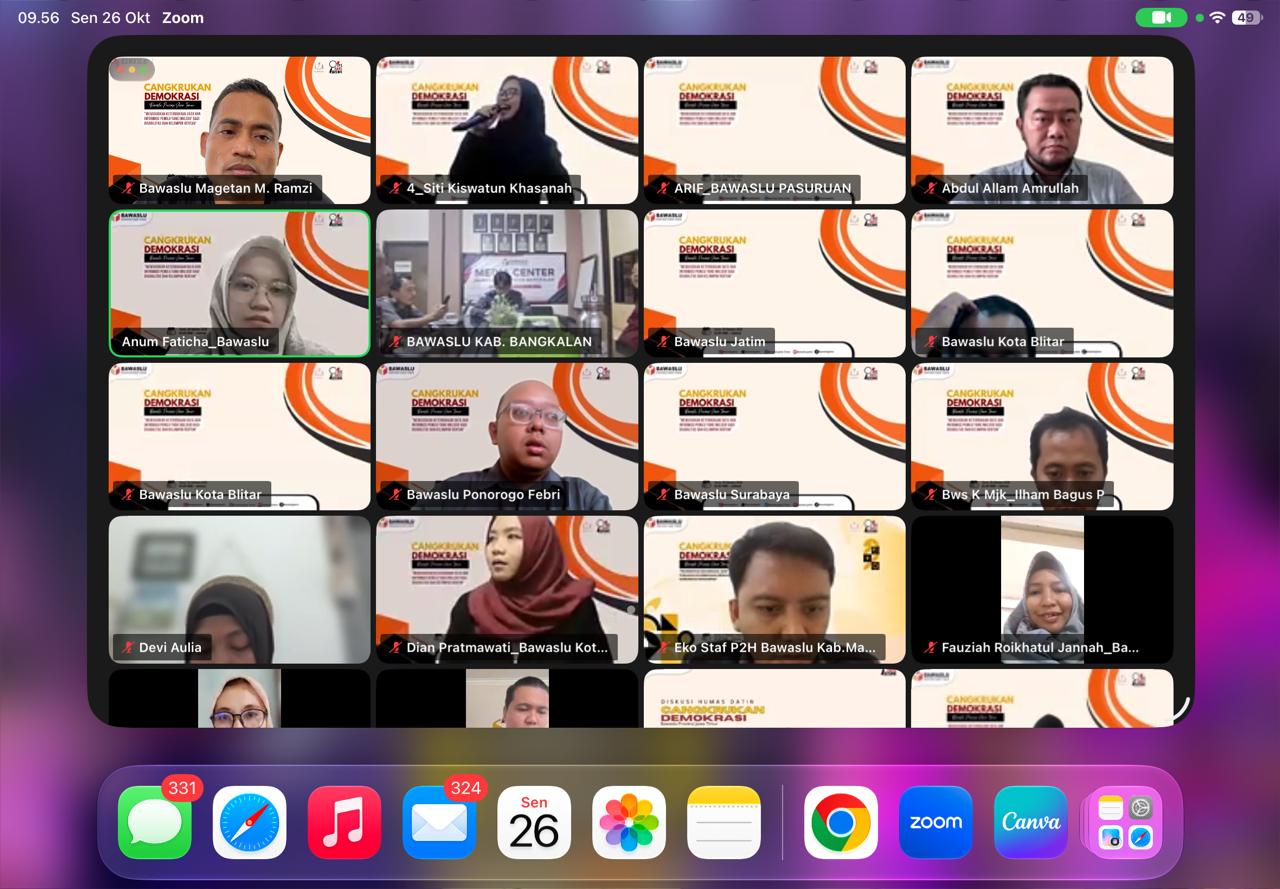Open the Calendar app showing 26
1280x889 pixels.
(x=534, y=822)
